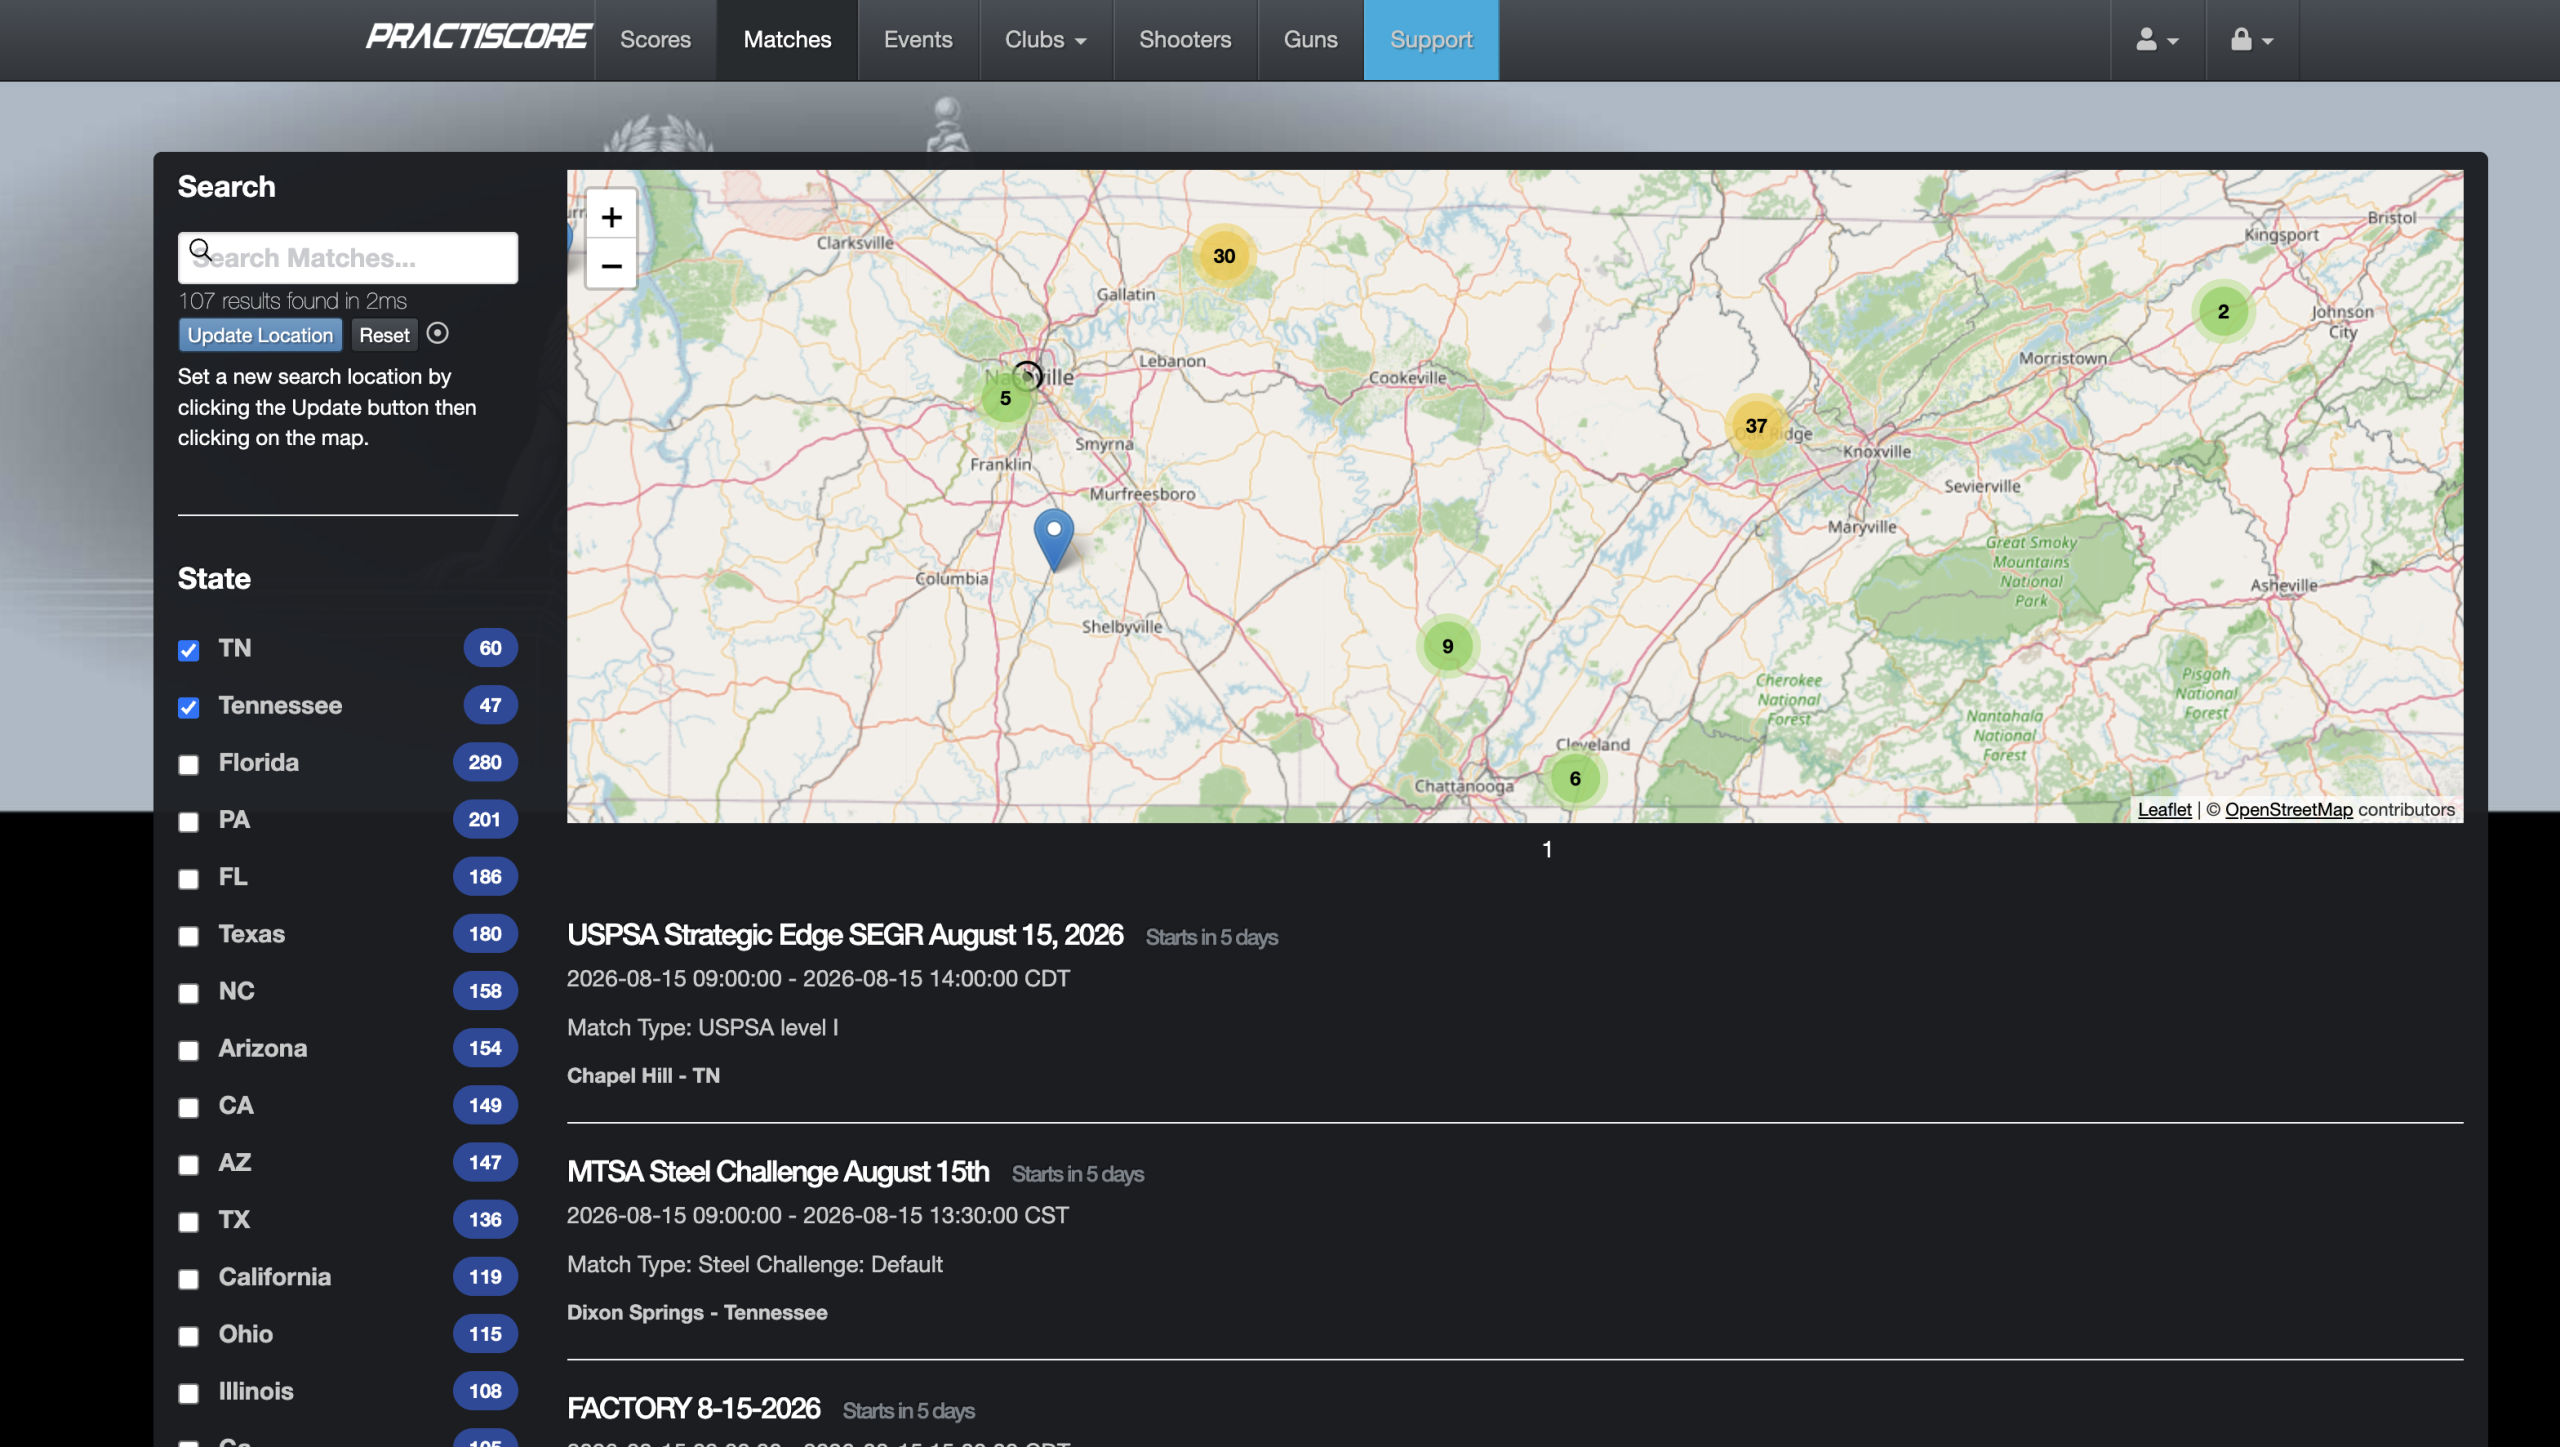Click "Match Type: Steel Challenge: Default" text
Screen dimensions: 2560x1447
tap(755, 1264)
